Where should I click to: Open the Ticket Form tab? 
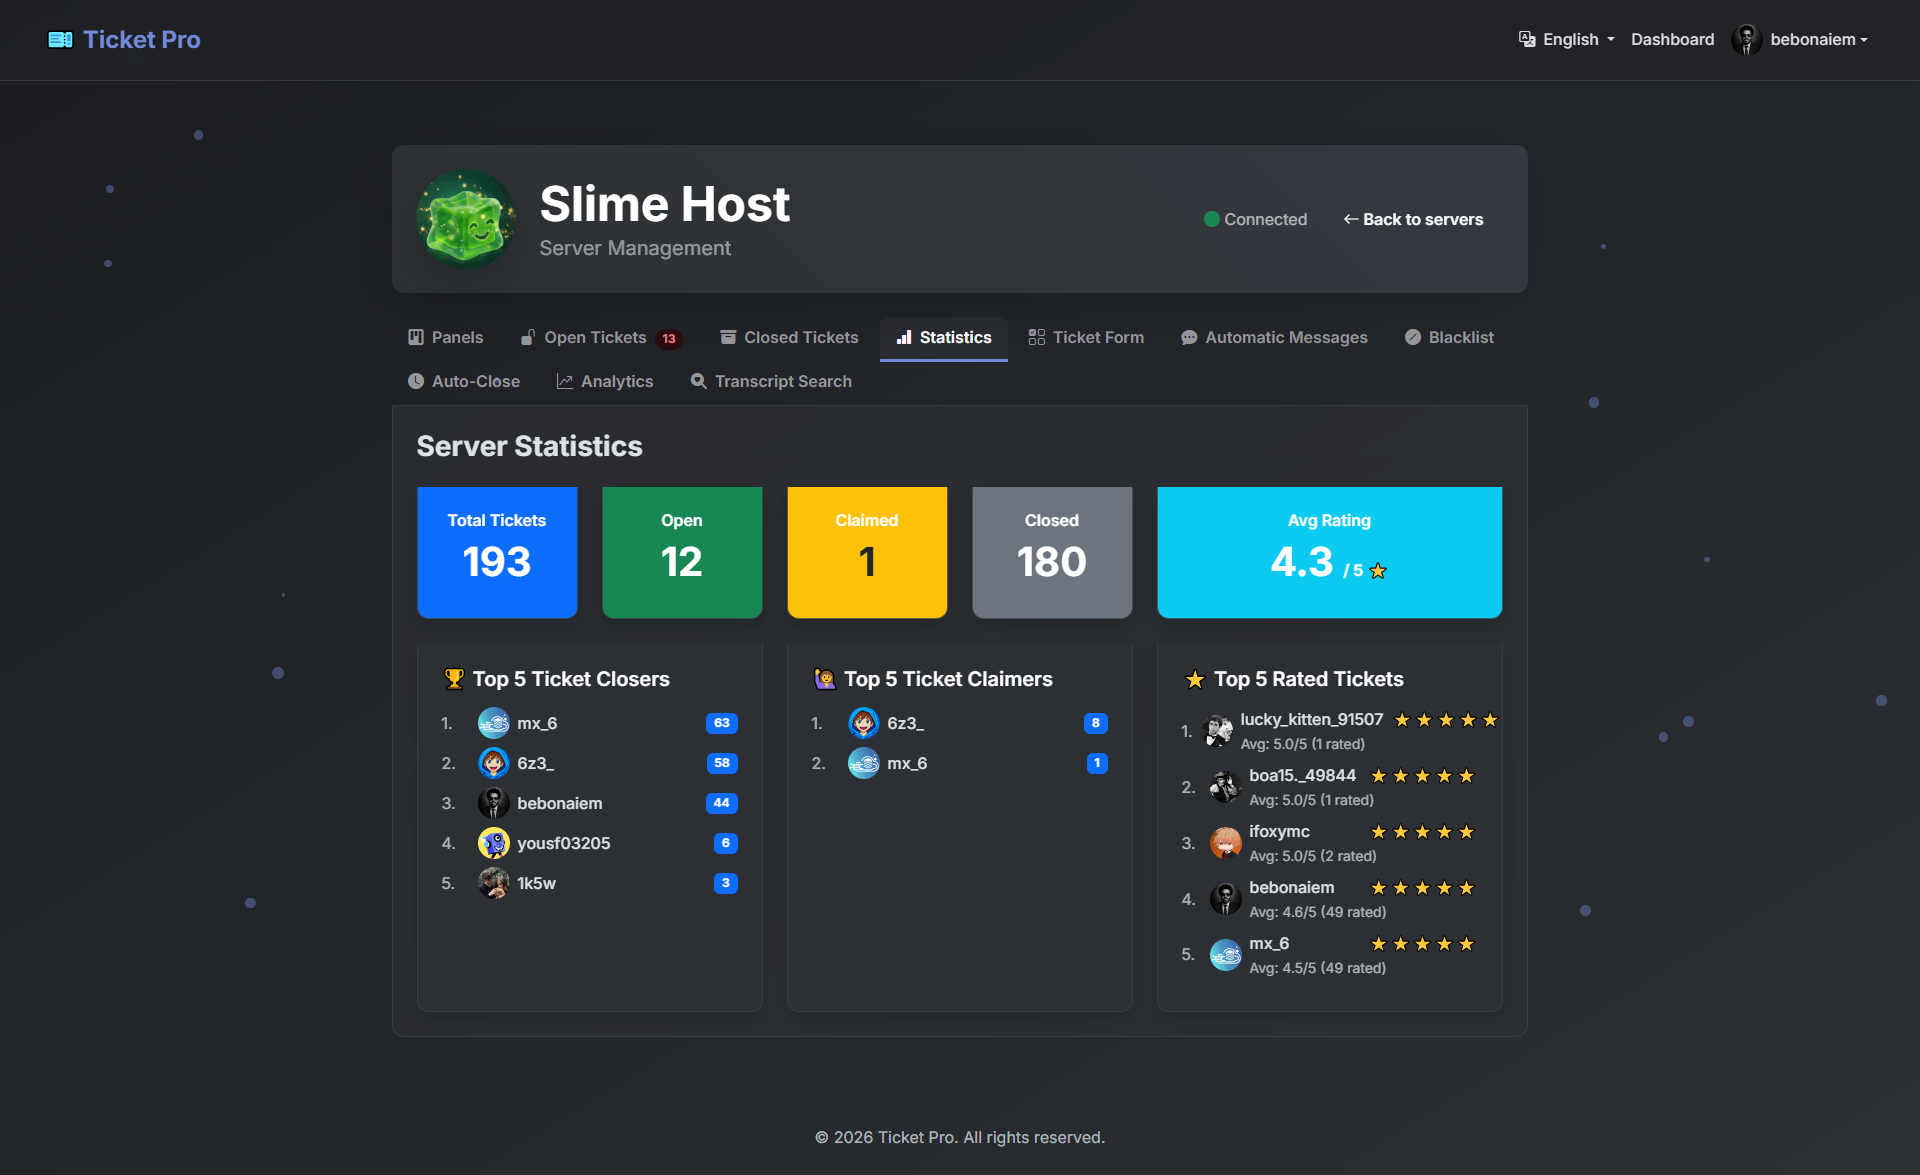(x=1087, y=337)
